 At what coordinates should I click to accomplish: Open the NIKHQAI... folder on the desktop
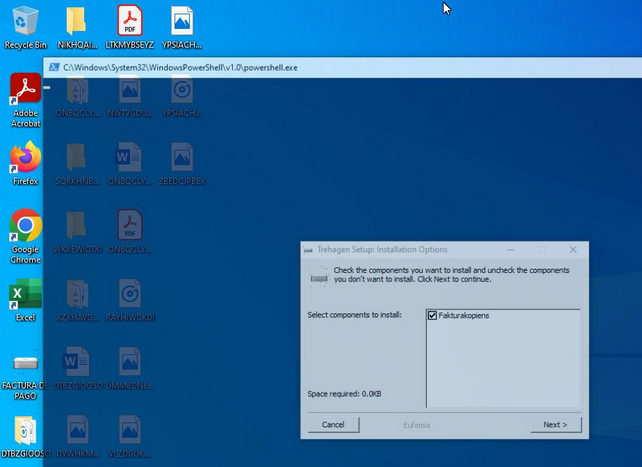tap(77, 28)
